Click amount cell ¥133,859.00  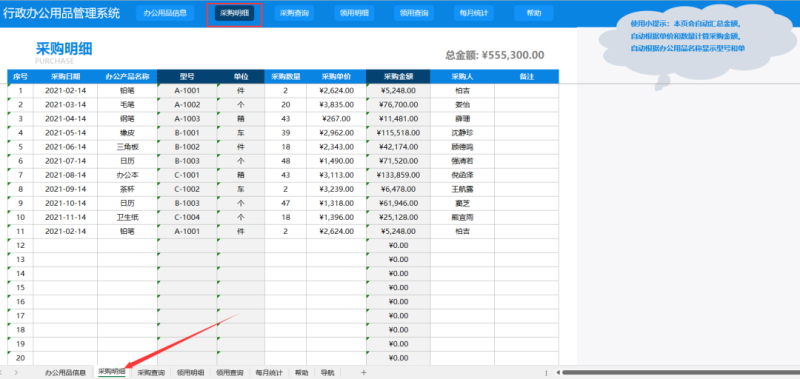tap(398, 175)
